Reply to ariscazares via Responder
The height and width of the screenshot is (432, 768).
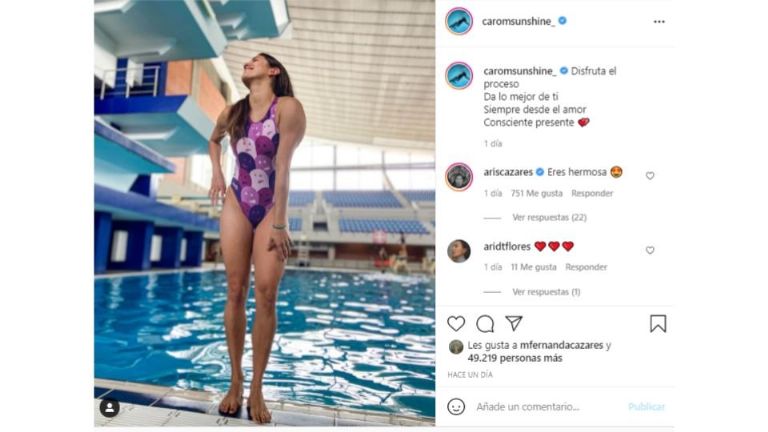(x=592, y=193)
